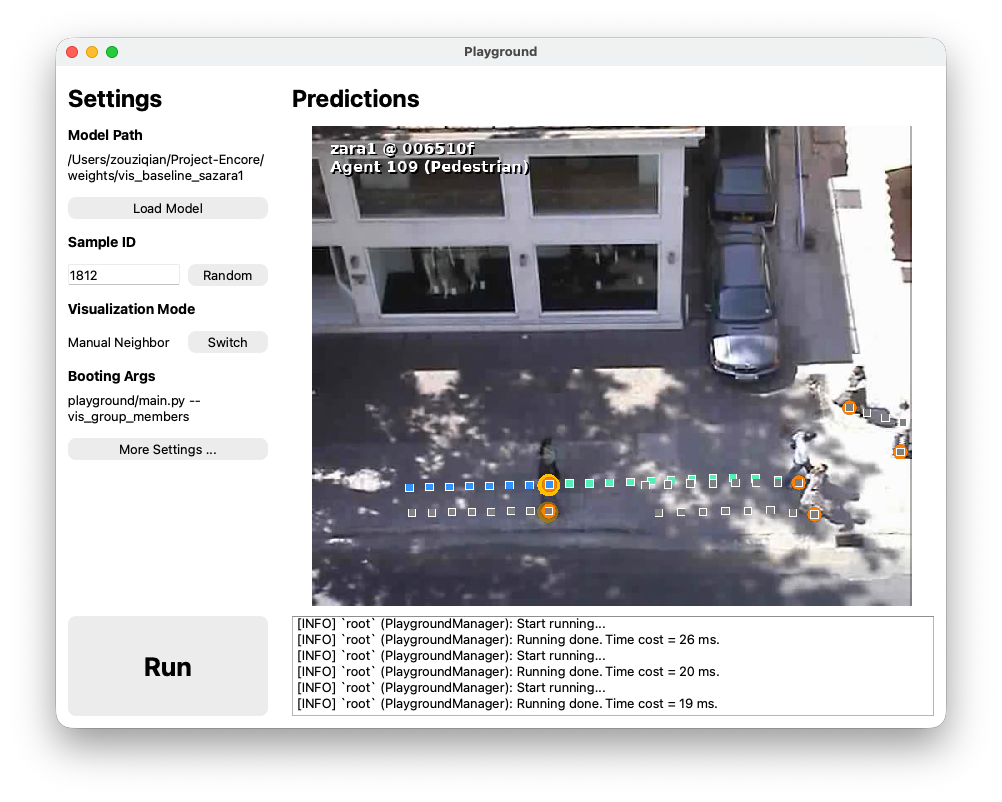This screenshot has width=1002, height=802.
Task: Click the Manual Neighbor mode label
Action: click(x=119, y=343)
